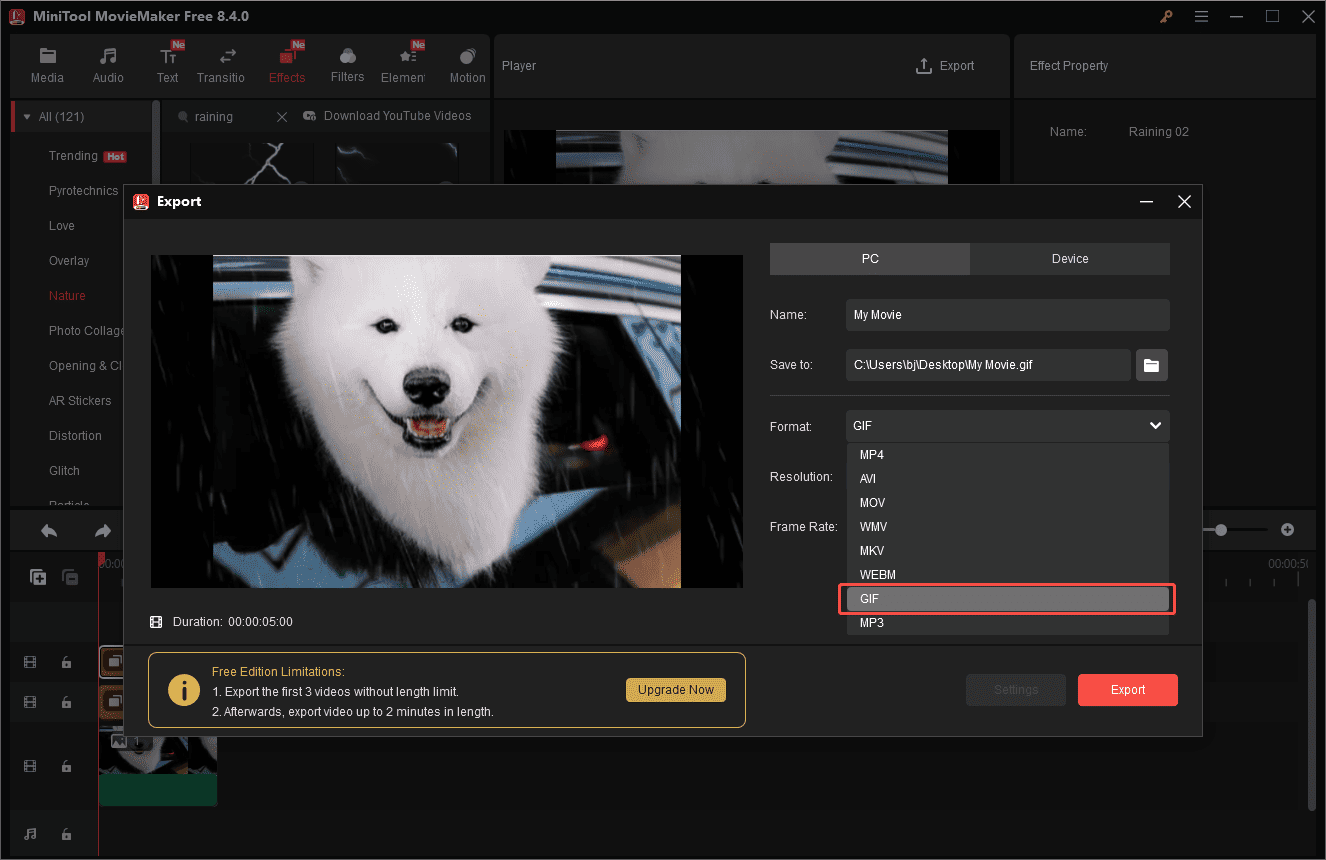Adjust the timeline zoom slider
Viewport: 1326px width, 860px height.
coord(1222,529)
